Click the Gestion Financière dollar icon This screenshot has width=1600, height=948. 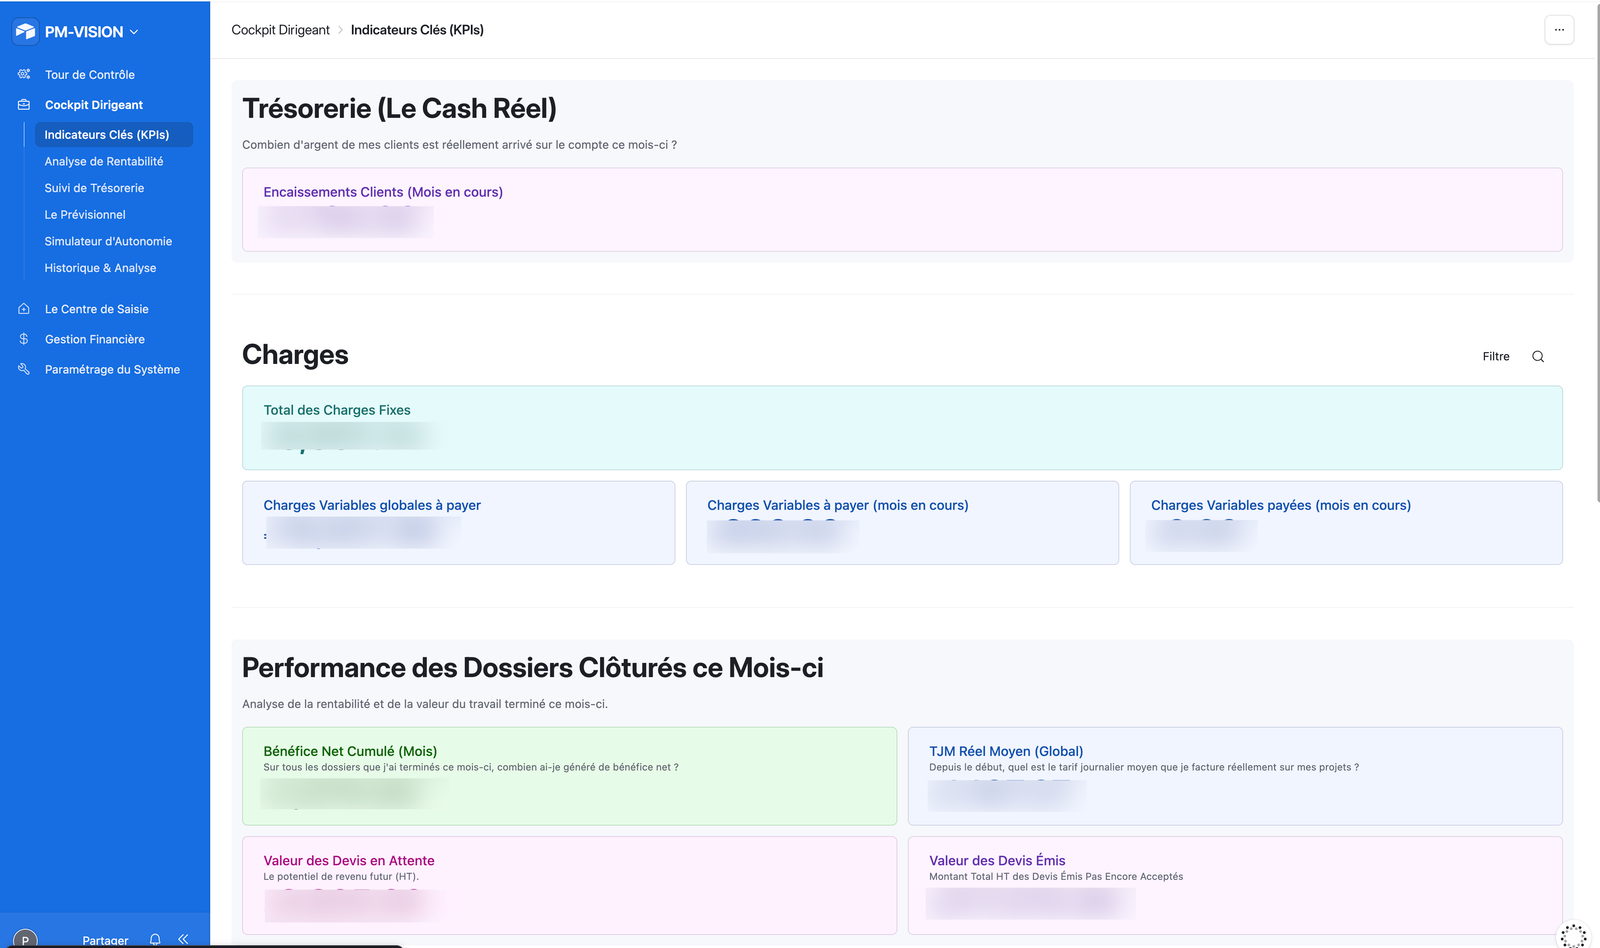tap(23, 339)
